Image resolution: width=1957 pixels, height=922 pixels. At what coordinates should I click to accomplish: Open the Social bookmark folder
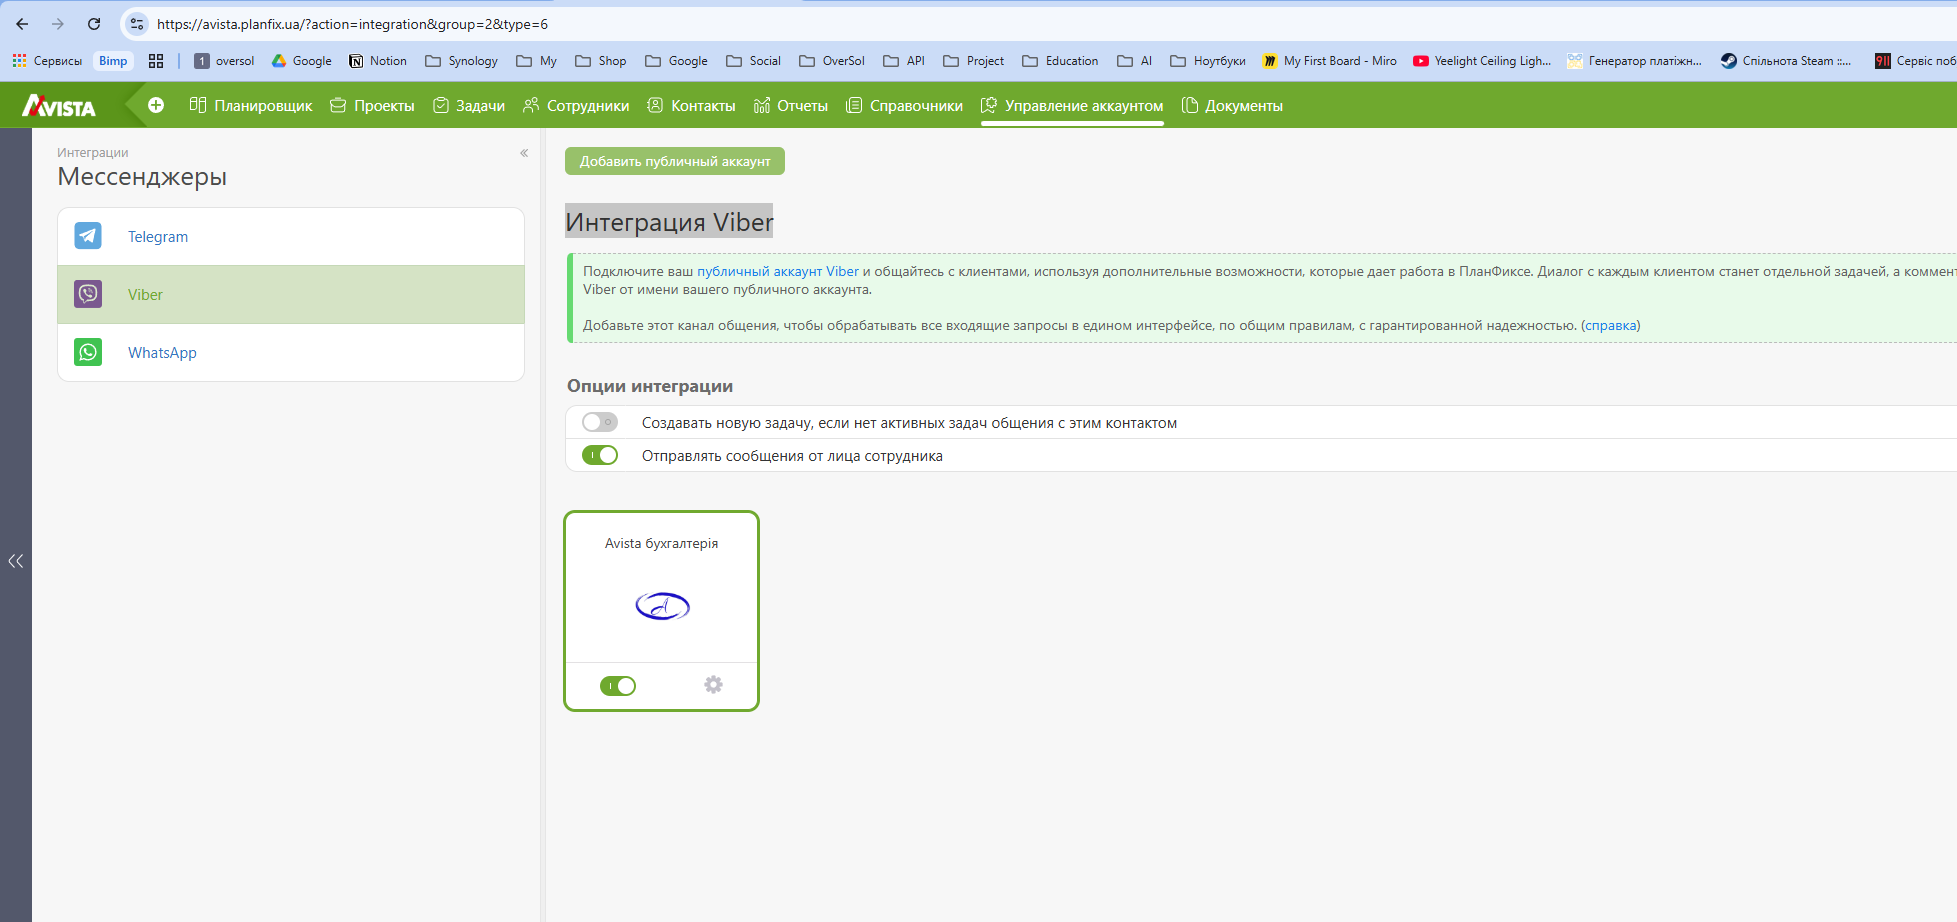753,61
